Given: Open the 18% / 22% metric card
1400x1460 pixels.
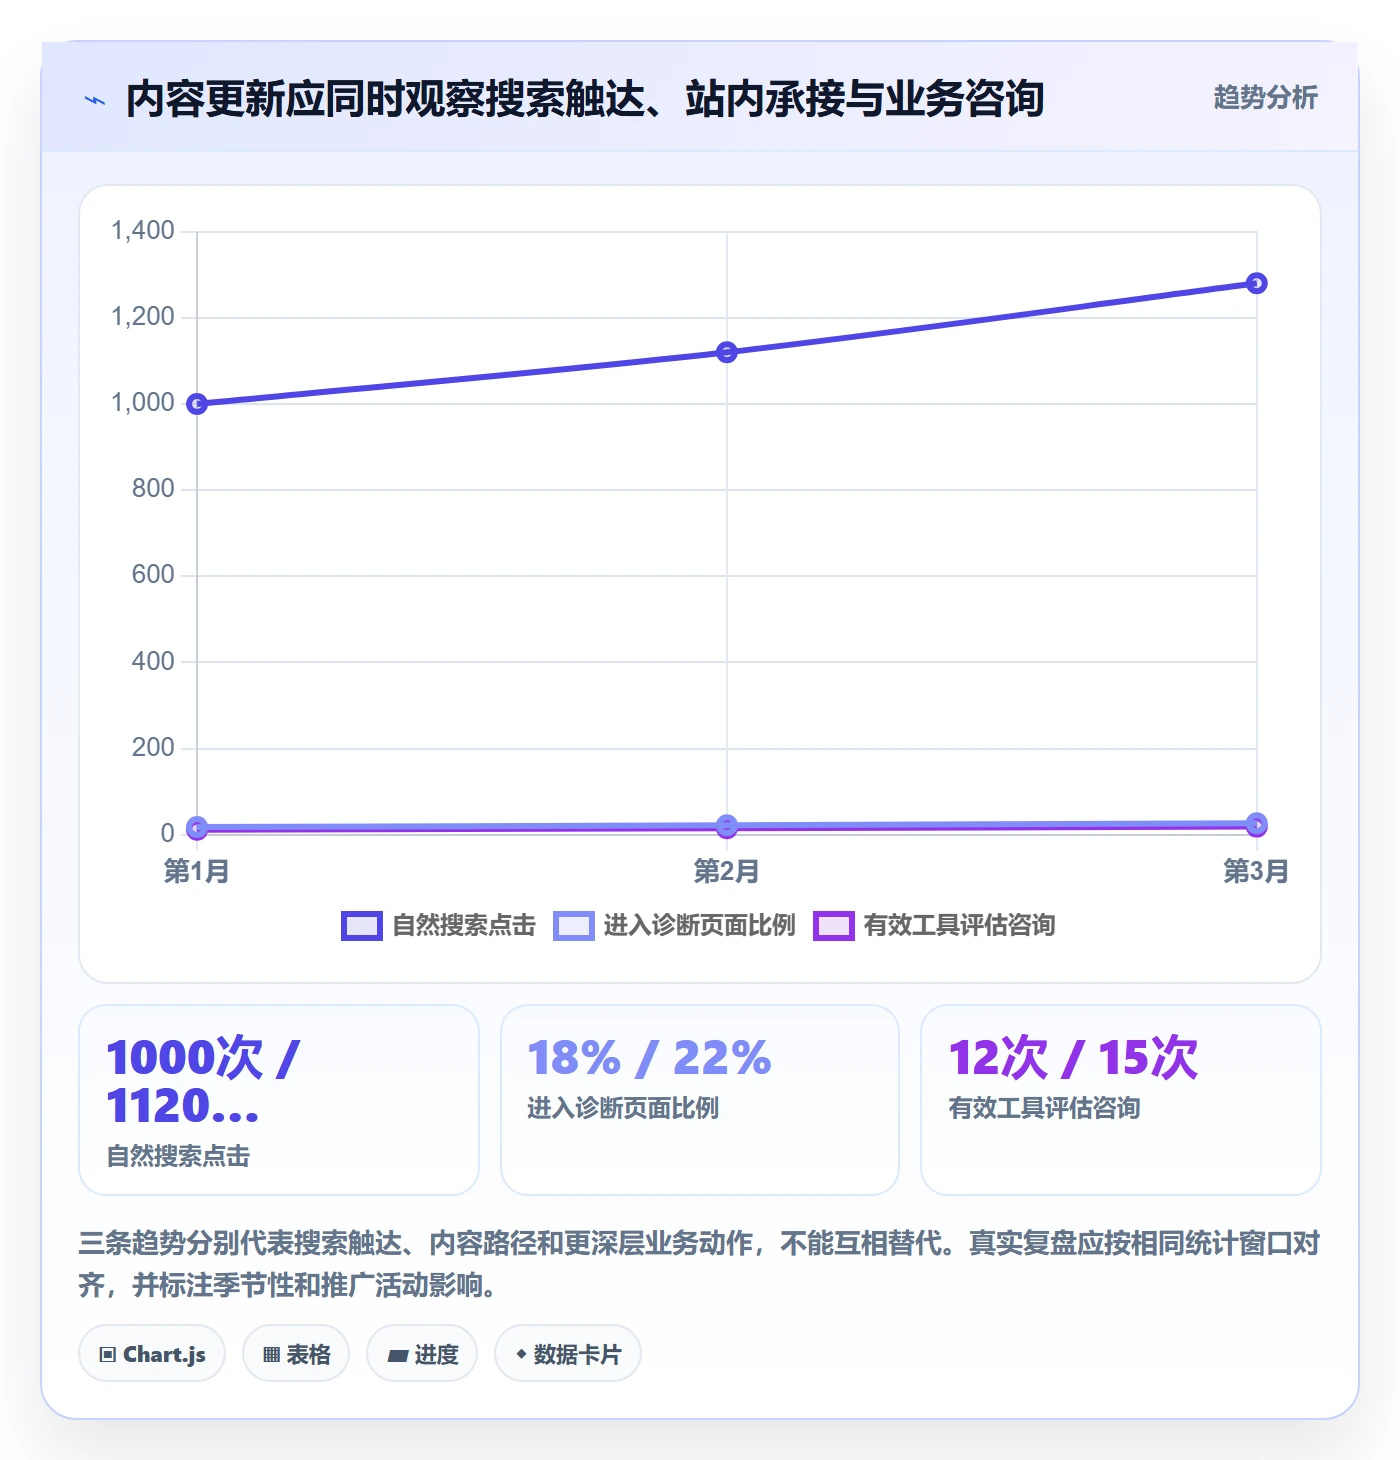Looking at the screenshot, I should click(x=700, y=1100).
